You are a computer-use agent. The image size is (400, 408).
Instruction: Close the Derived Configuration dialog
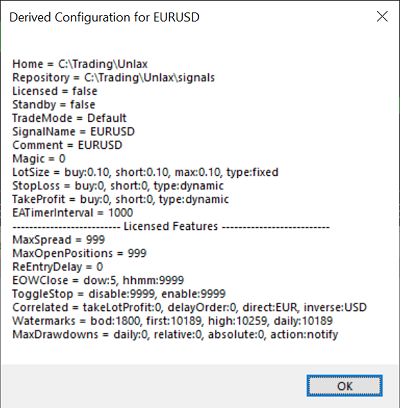[382, 16]
